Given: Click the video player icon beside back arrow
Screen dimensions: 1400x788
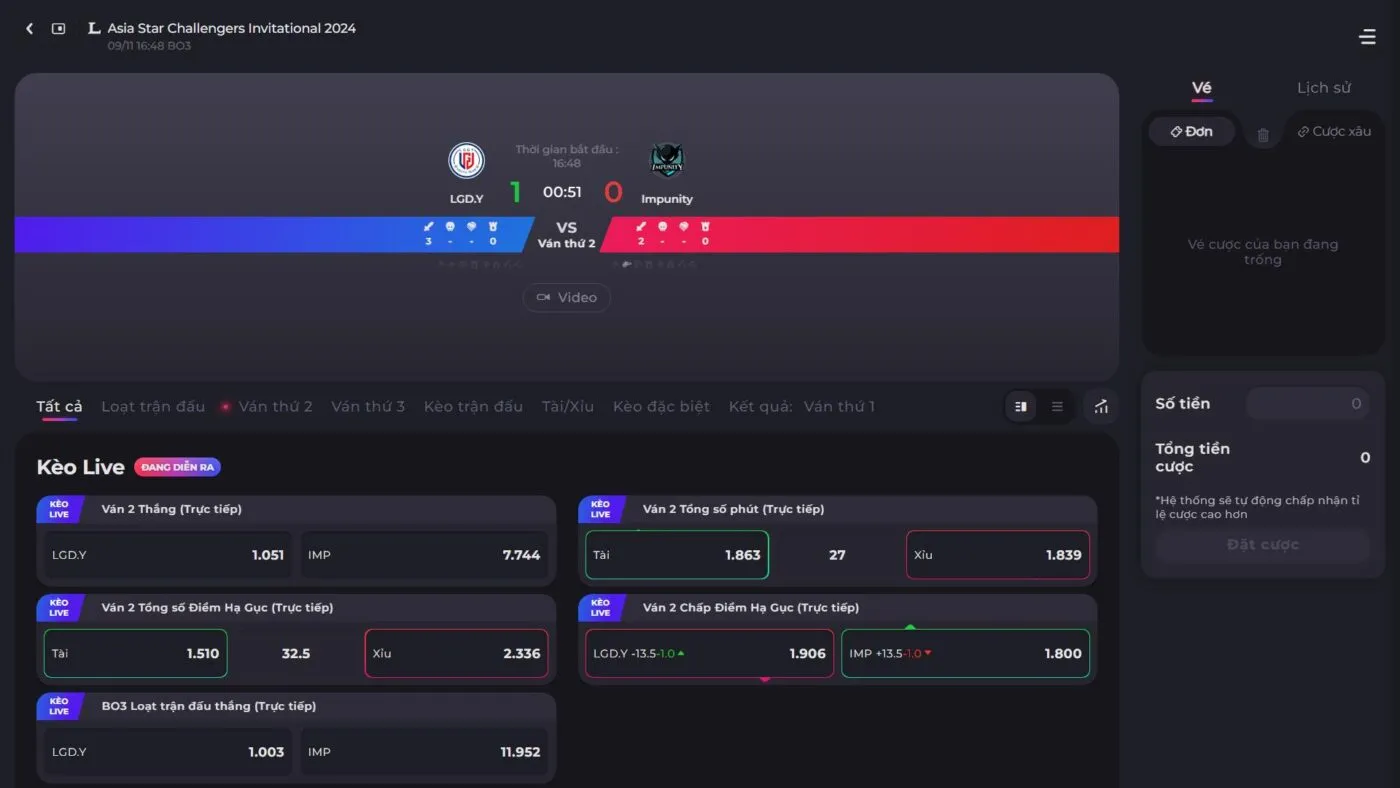Looking at the screenshot, I should pos(59,29).
